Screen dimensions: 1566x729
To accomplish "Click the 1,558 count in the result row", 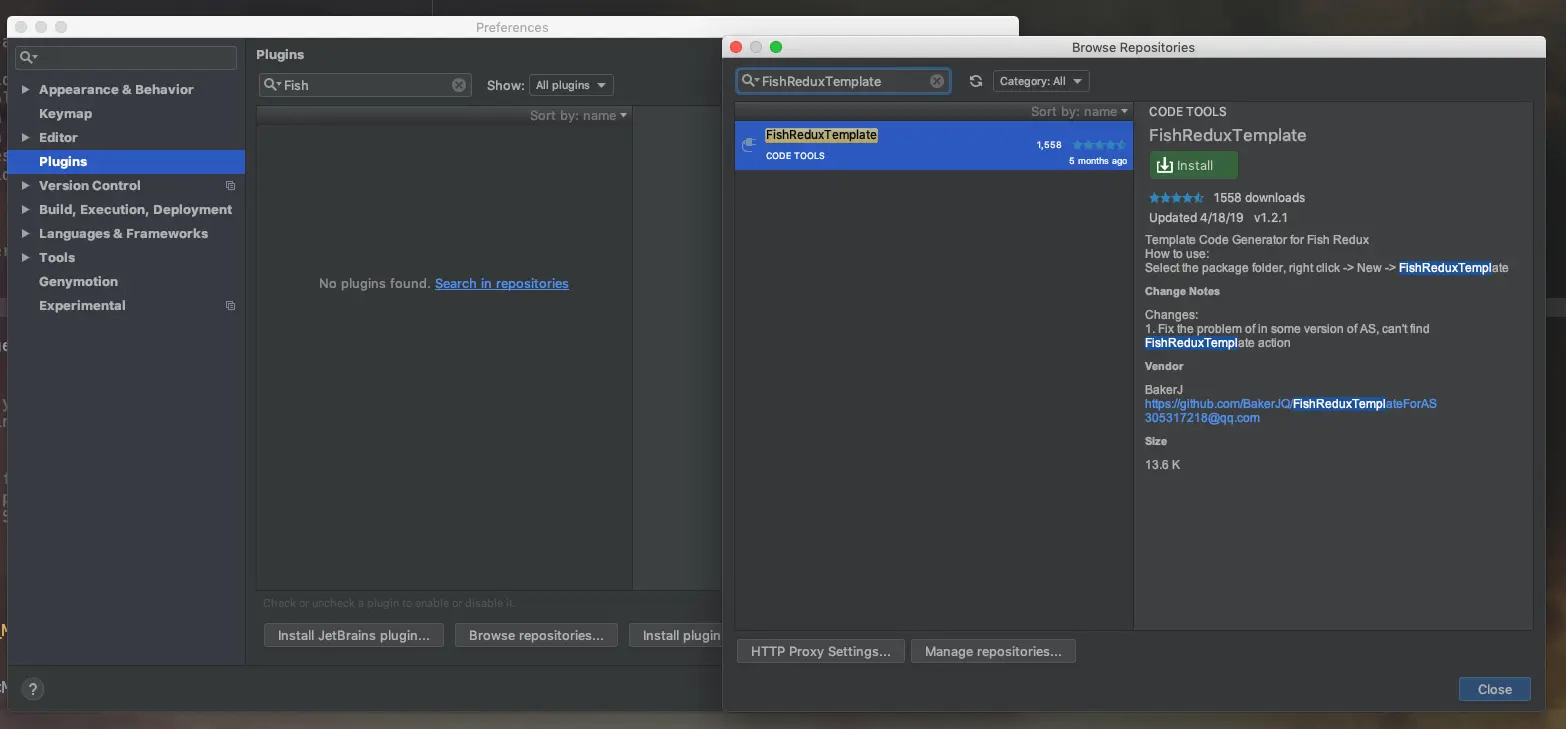I will tap(1049, 145).
